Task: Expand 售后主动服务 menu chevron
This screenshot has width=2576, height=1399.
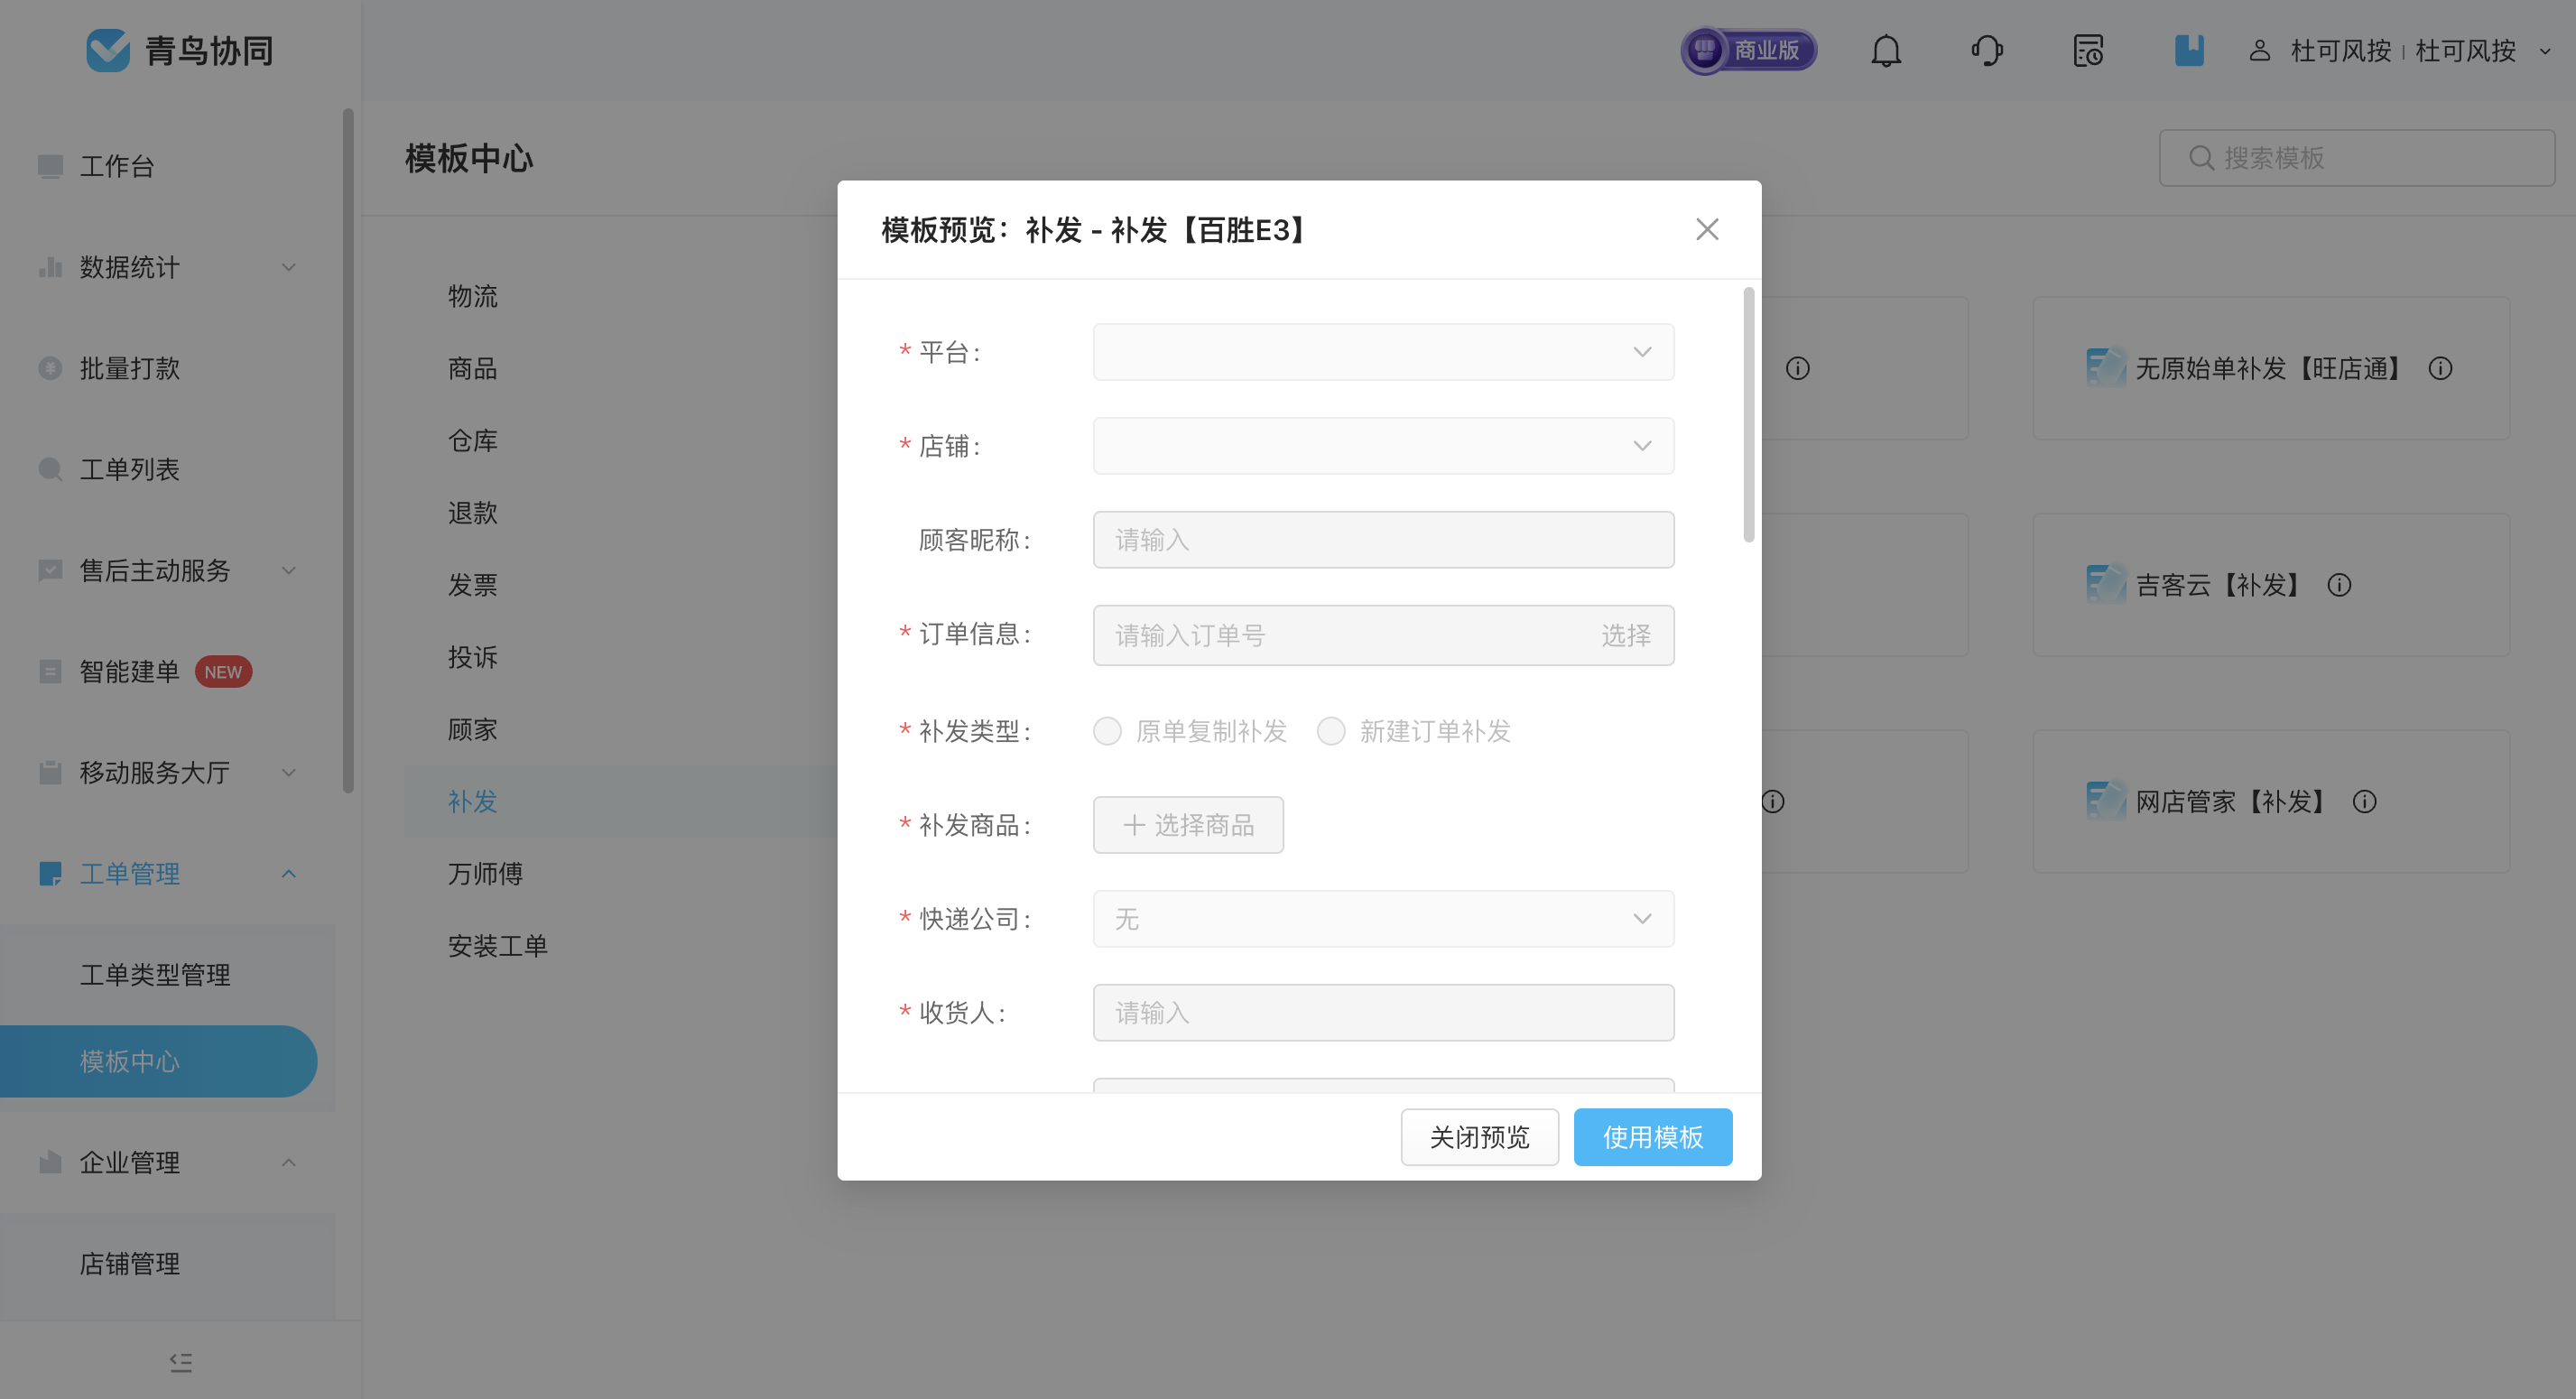Action: (289, 570)
